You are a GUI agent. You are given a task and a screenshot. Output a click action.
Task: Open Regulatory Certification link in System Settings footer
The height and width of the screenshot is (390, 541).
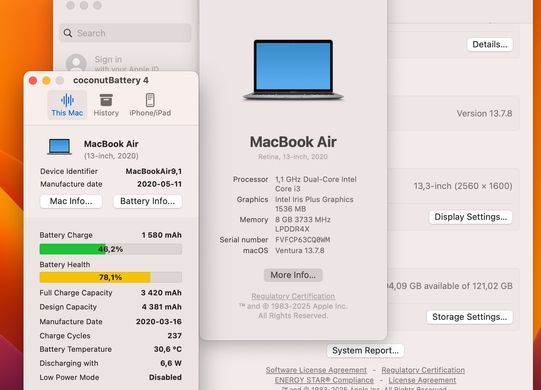[423, 370]
